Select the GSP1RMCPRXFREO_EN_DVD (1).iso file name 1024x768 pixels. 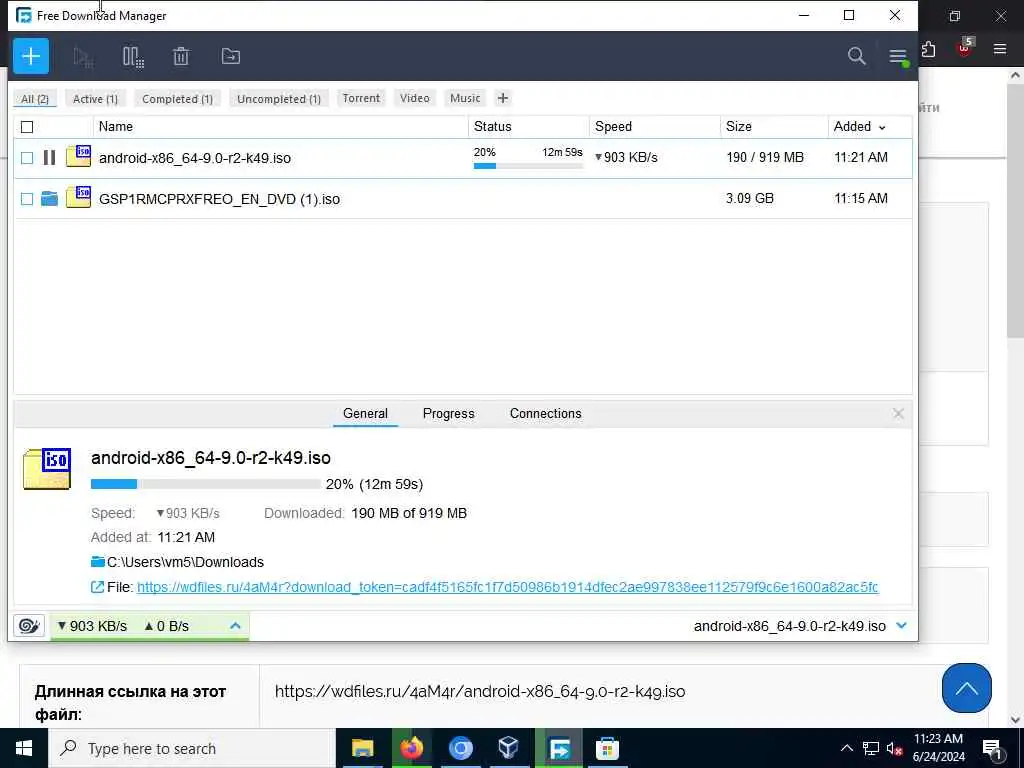(219, 199)
